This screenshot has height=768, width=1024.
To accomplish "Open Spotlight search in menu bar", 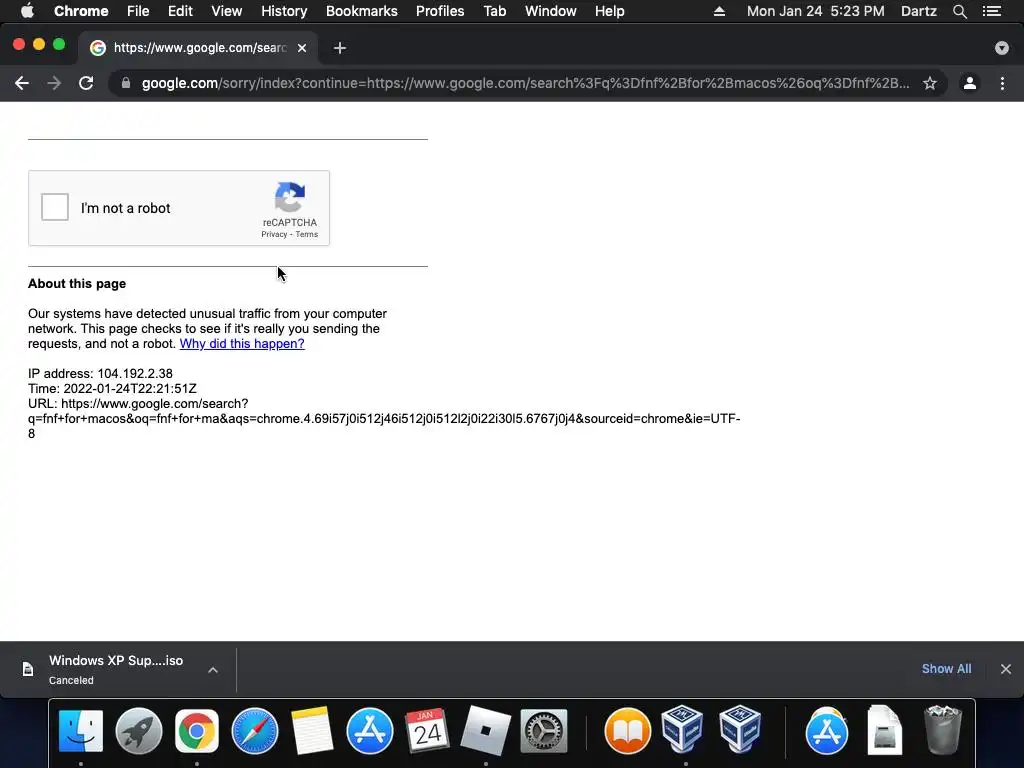I will (x=959, y=11).
